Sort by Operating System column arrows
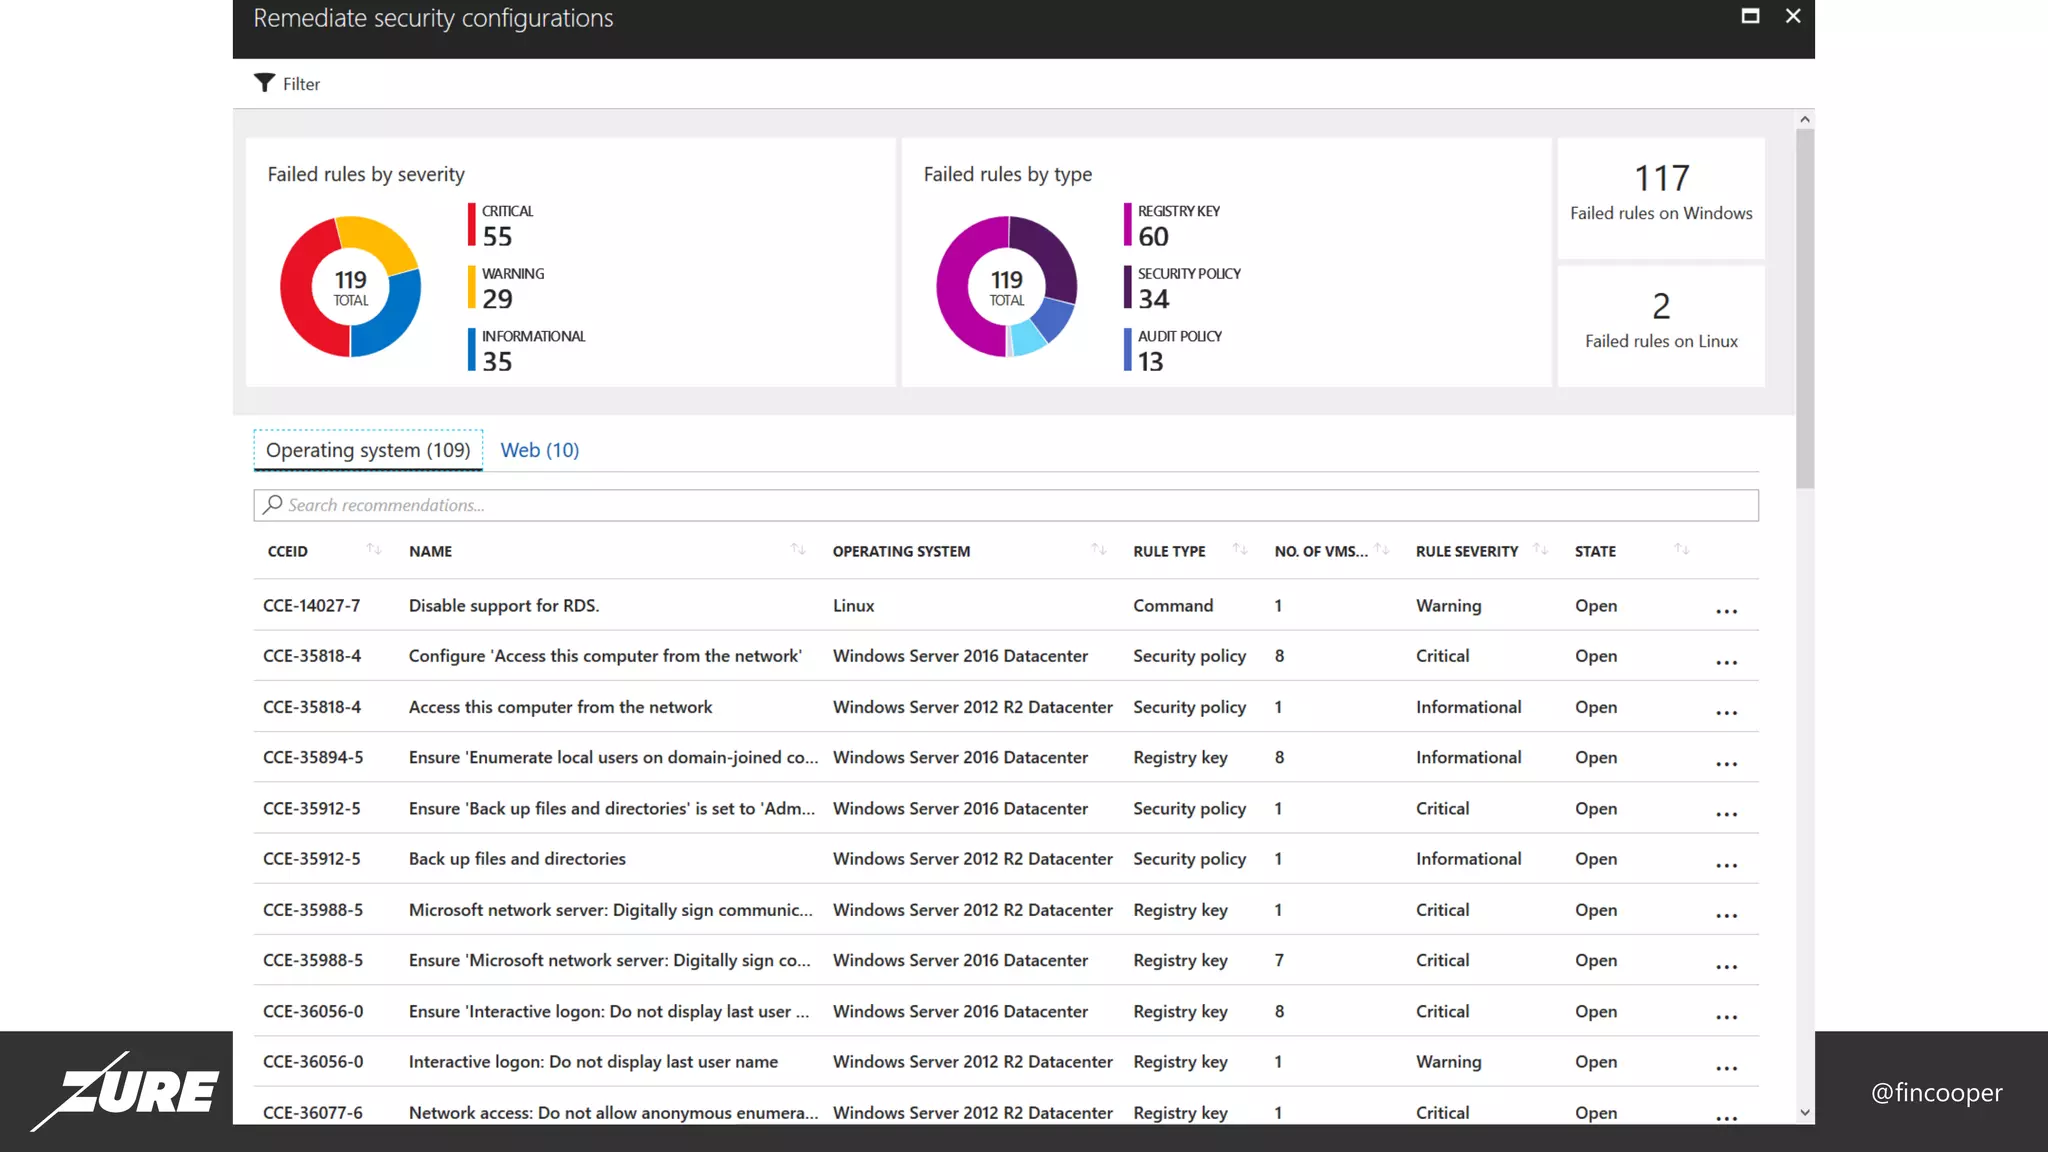 [1098, 550]
